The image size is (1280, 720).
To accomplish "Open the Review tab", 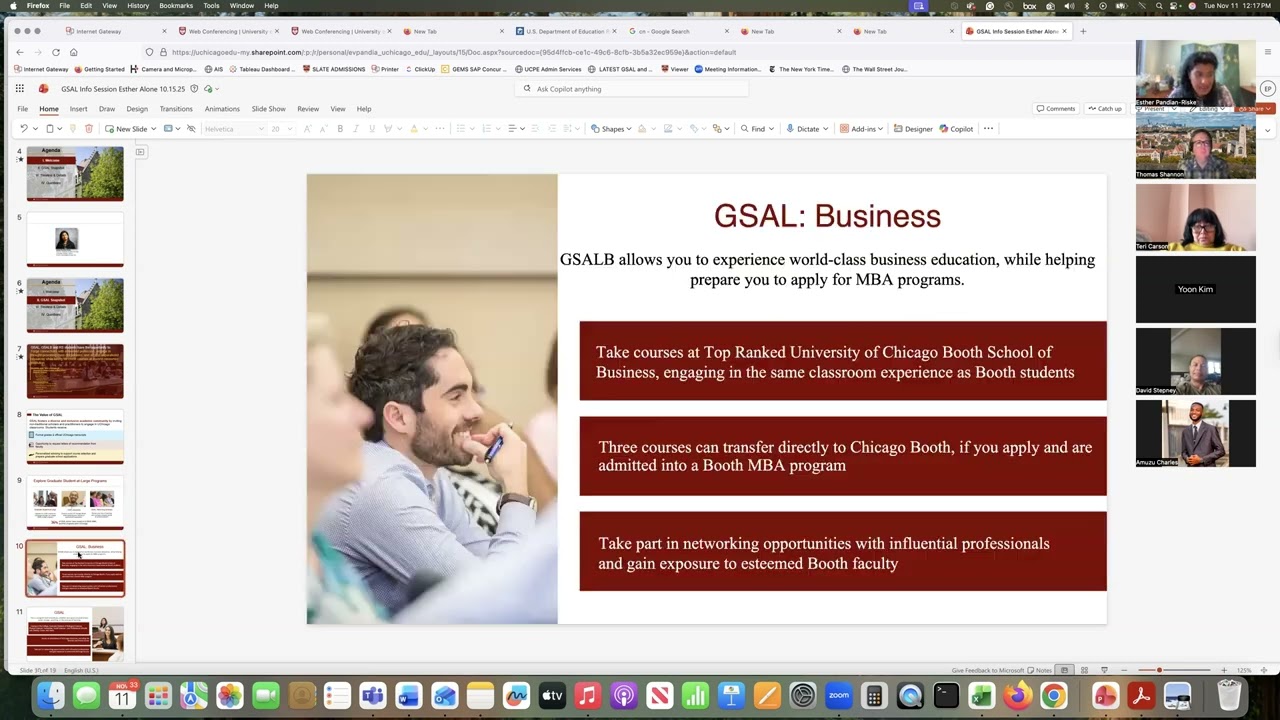I will click(308, 109).
